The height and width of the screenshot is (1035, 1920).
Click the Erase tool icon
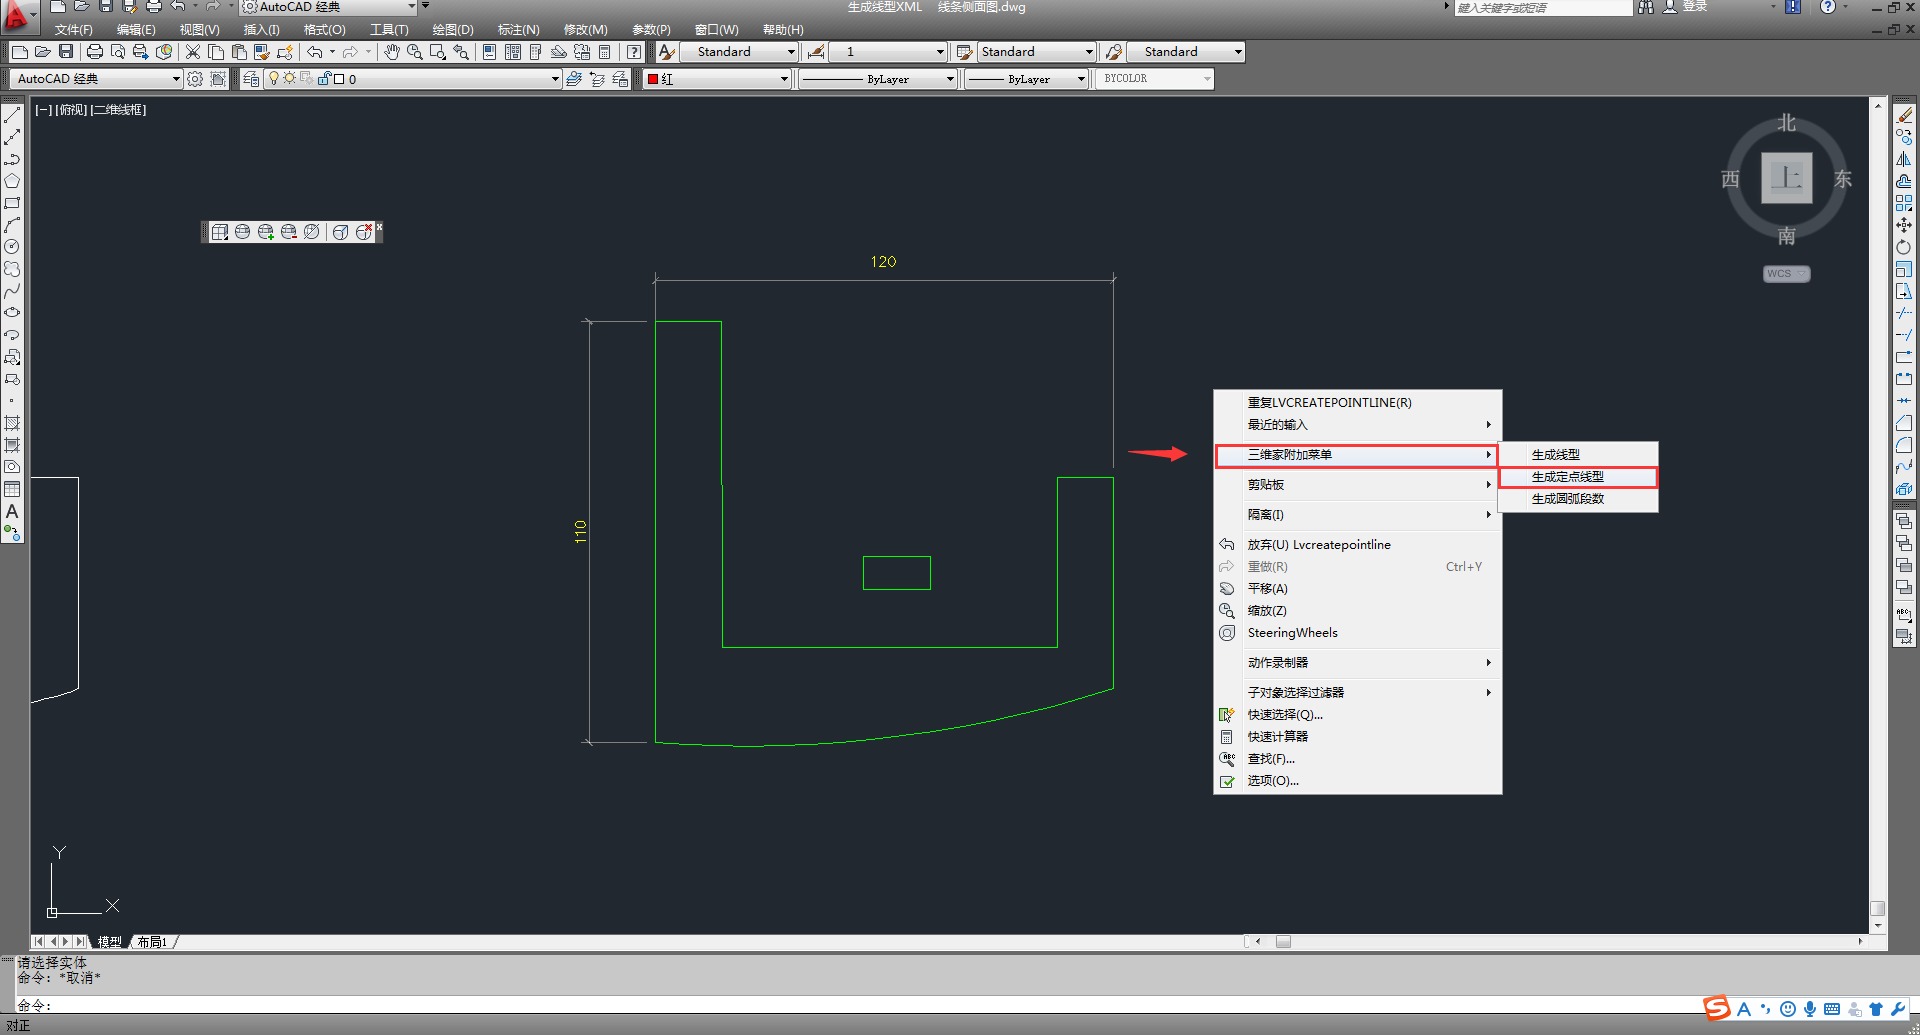tap(1904, 116)
